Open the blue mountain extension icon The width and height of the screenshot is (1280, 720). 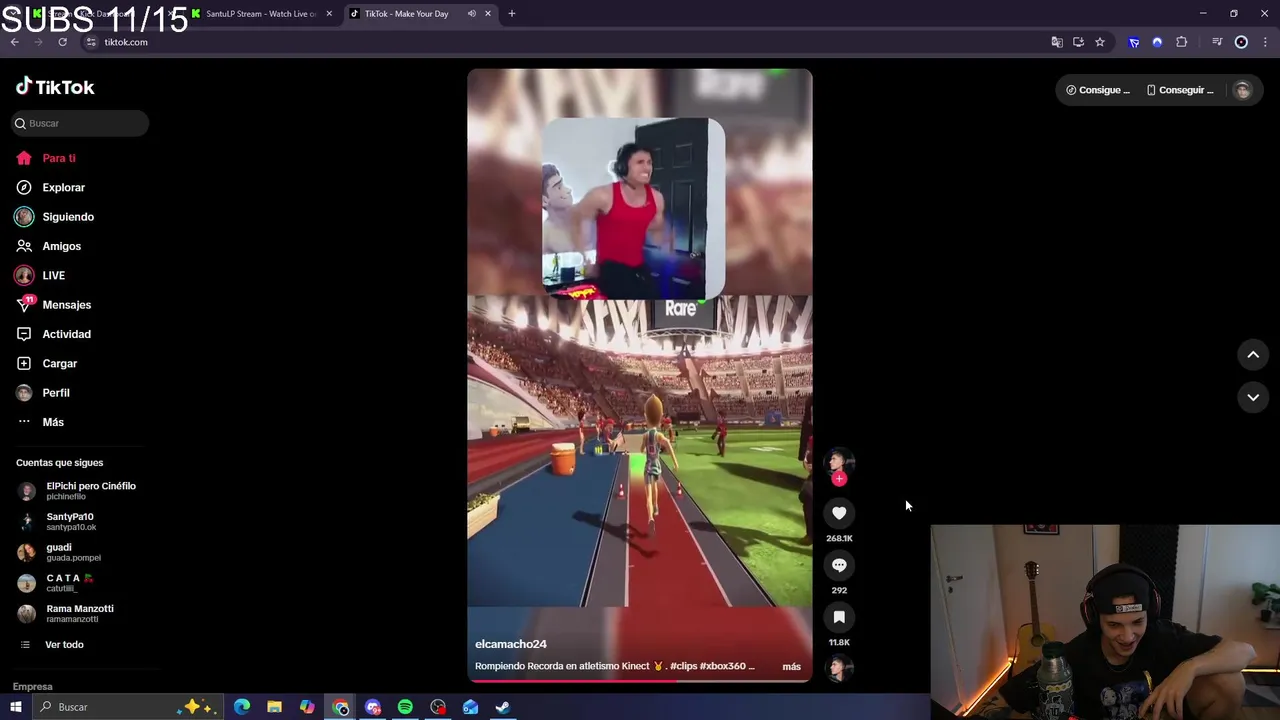pyautogui.click(x=1157, y=42)
